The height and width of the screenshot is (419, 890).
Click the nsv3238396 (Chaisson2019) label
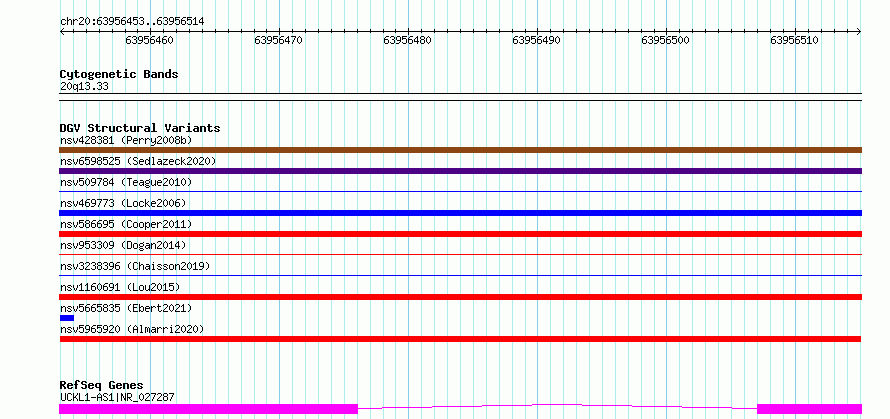click(x=135, y=266)
